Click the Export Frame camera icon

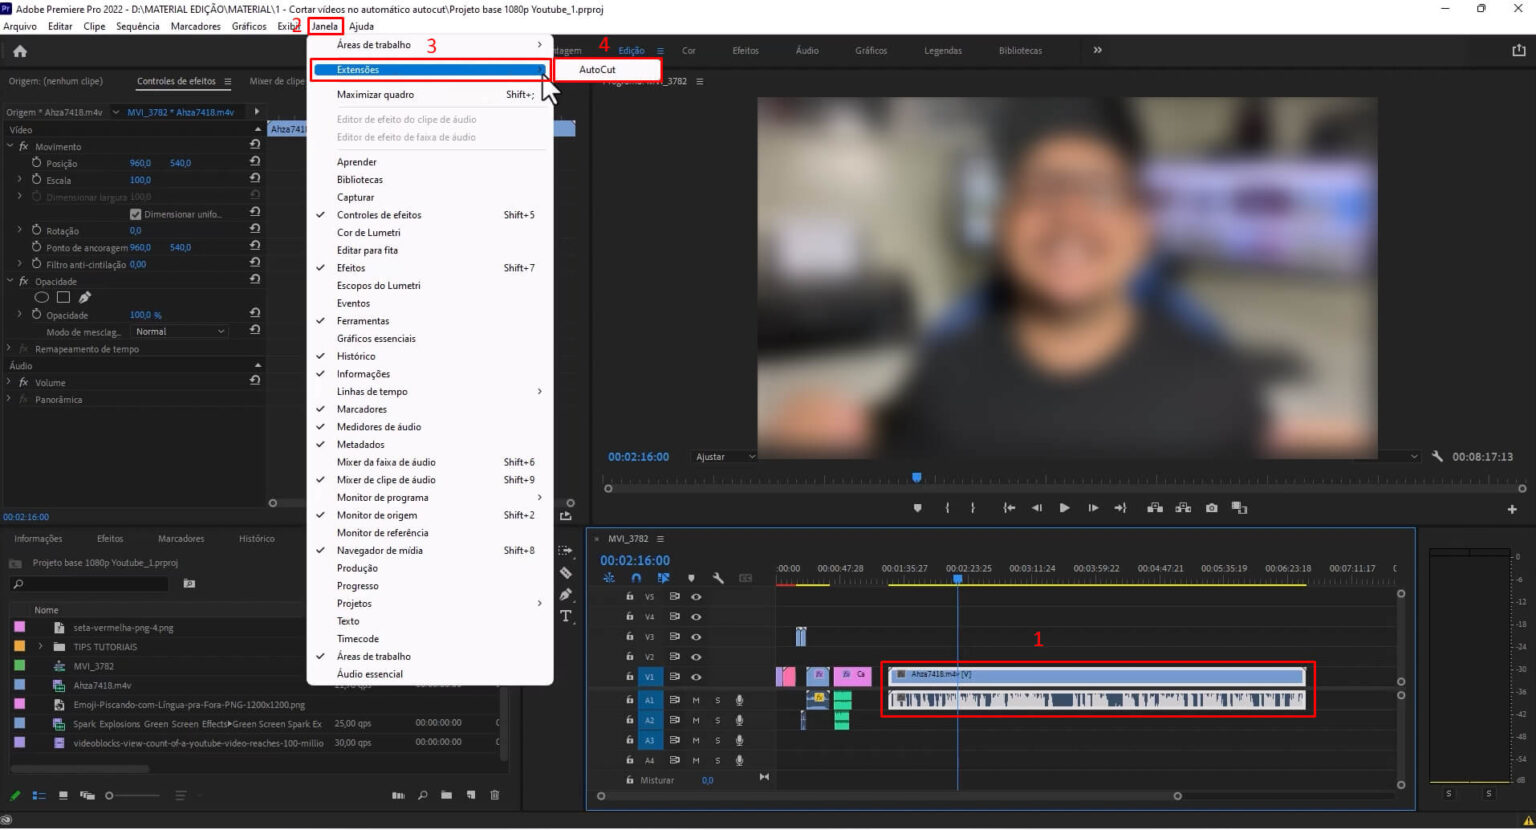pyautogui.click(x=1211, y=508)
